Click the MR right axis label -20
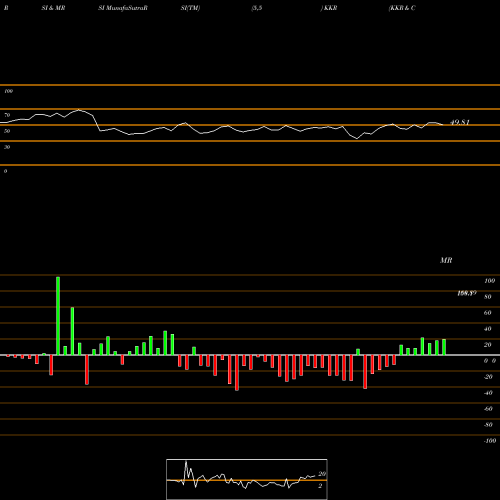 [x=488, y=377]
